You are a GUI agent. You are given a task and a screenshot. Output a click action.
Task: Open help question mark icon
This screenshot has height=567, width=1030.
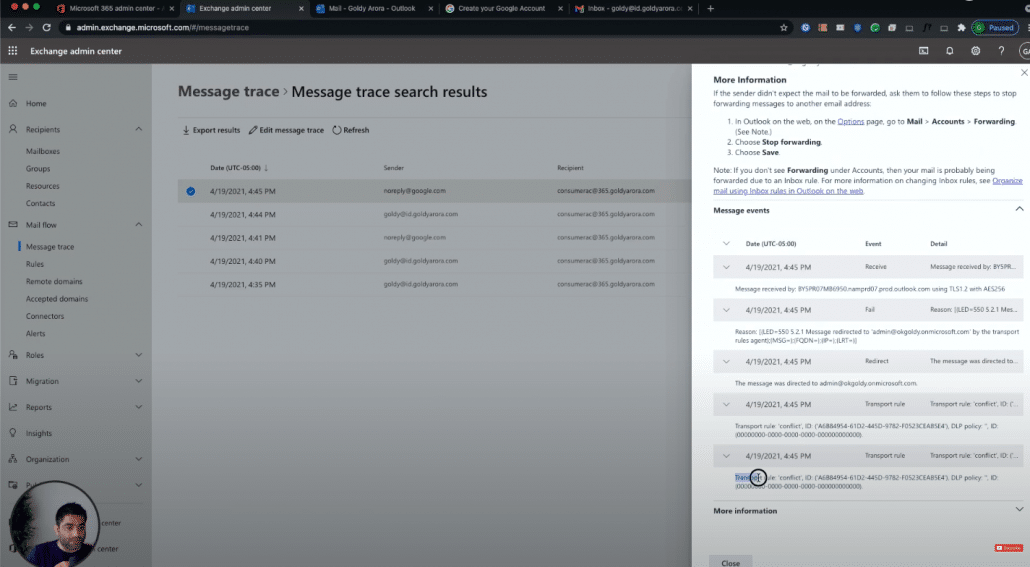(1001, 51)
